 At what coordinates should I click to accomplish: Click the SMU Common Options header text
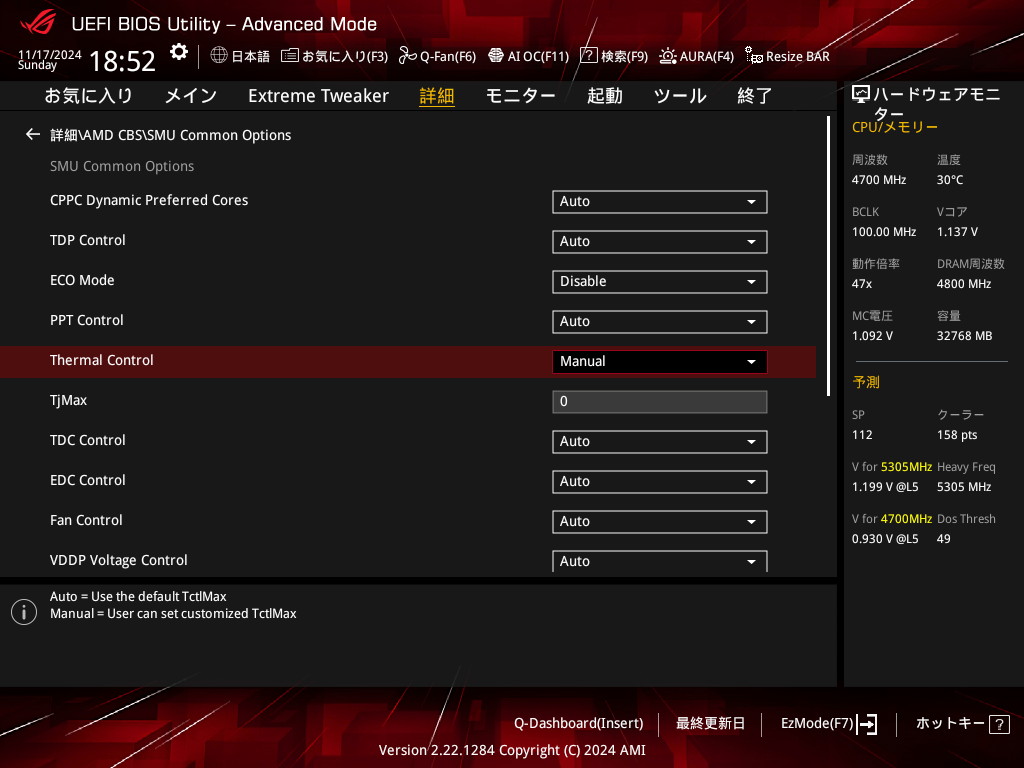tap(122, 167)
